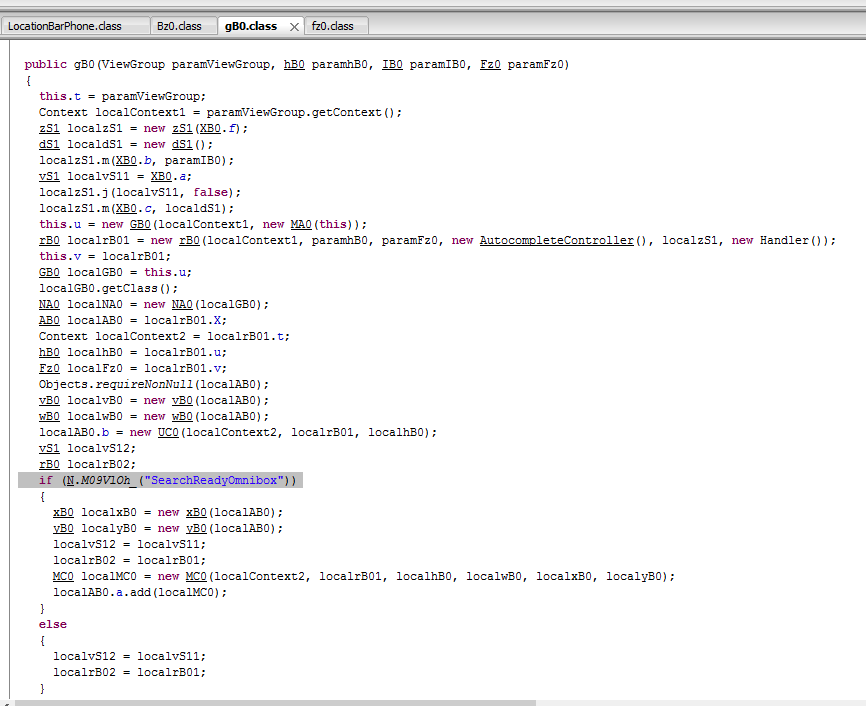Open the dS1 constructor link after new
866x706 pixels.
(x=182, y=144)
